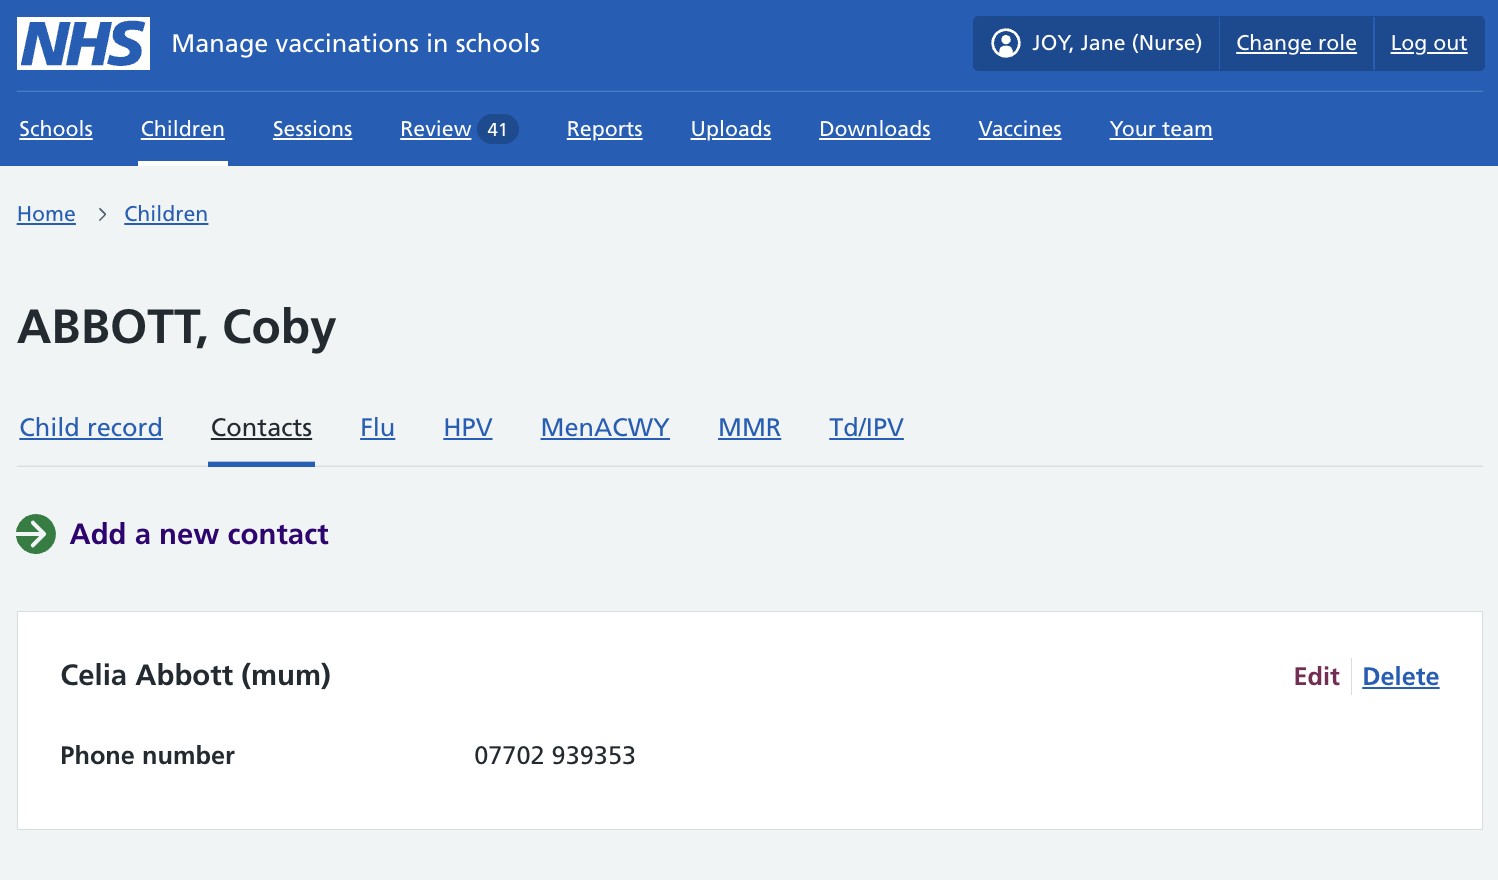Edit the Celia Abbott contact

tap(1316, 677)
